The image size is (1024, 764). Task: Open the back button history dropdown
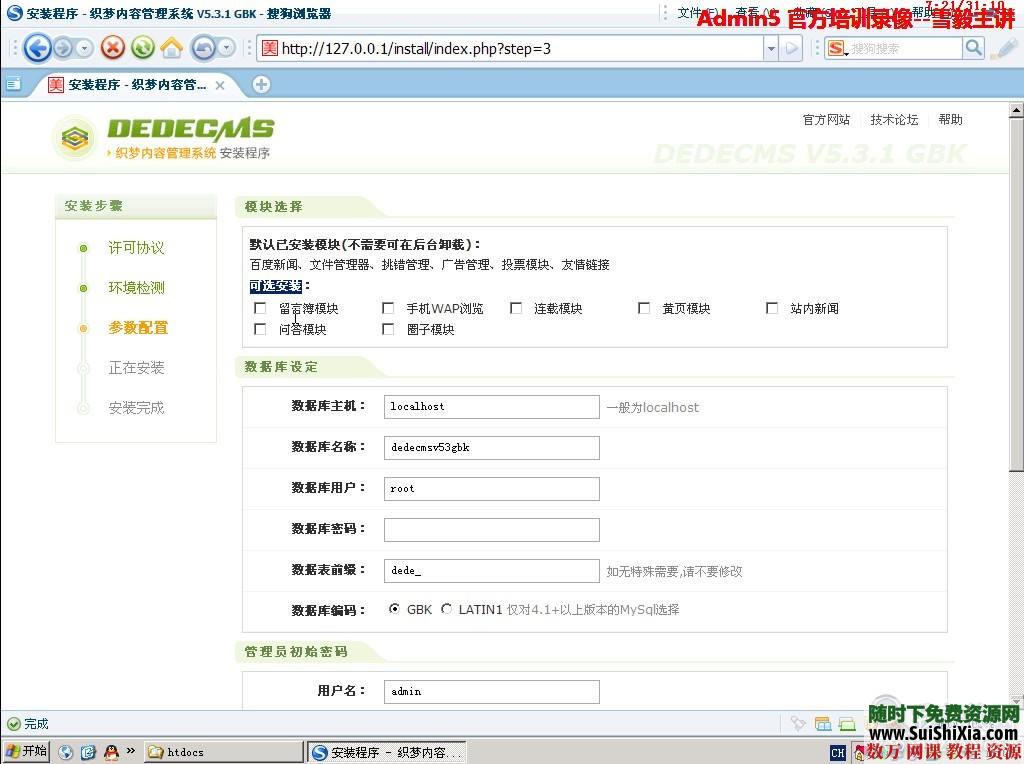tap(84, 48)
